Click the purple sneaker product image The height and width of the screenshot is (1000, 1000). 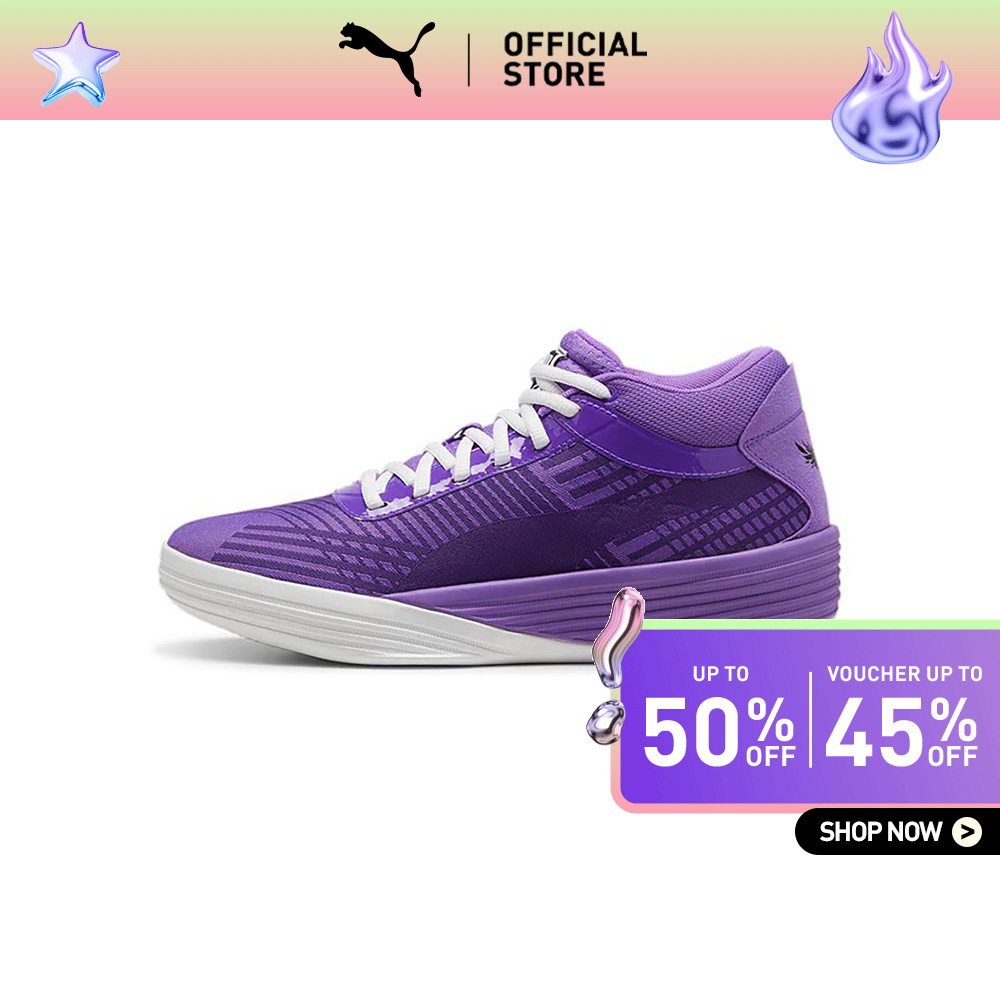(x=499, y=497)
